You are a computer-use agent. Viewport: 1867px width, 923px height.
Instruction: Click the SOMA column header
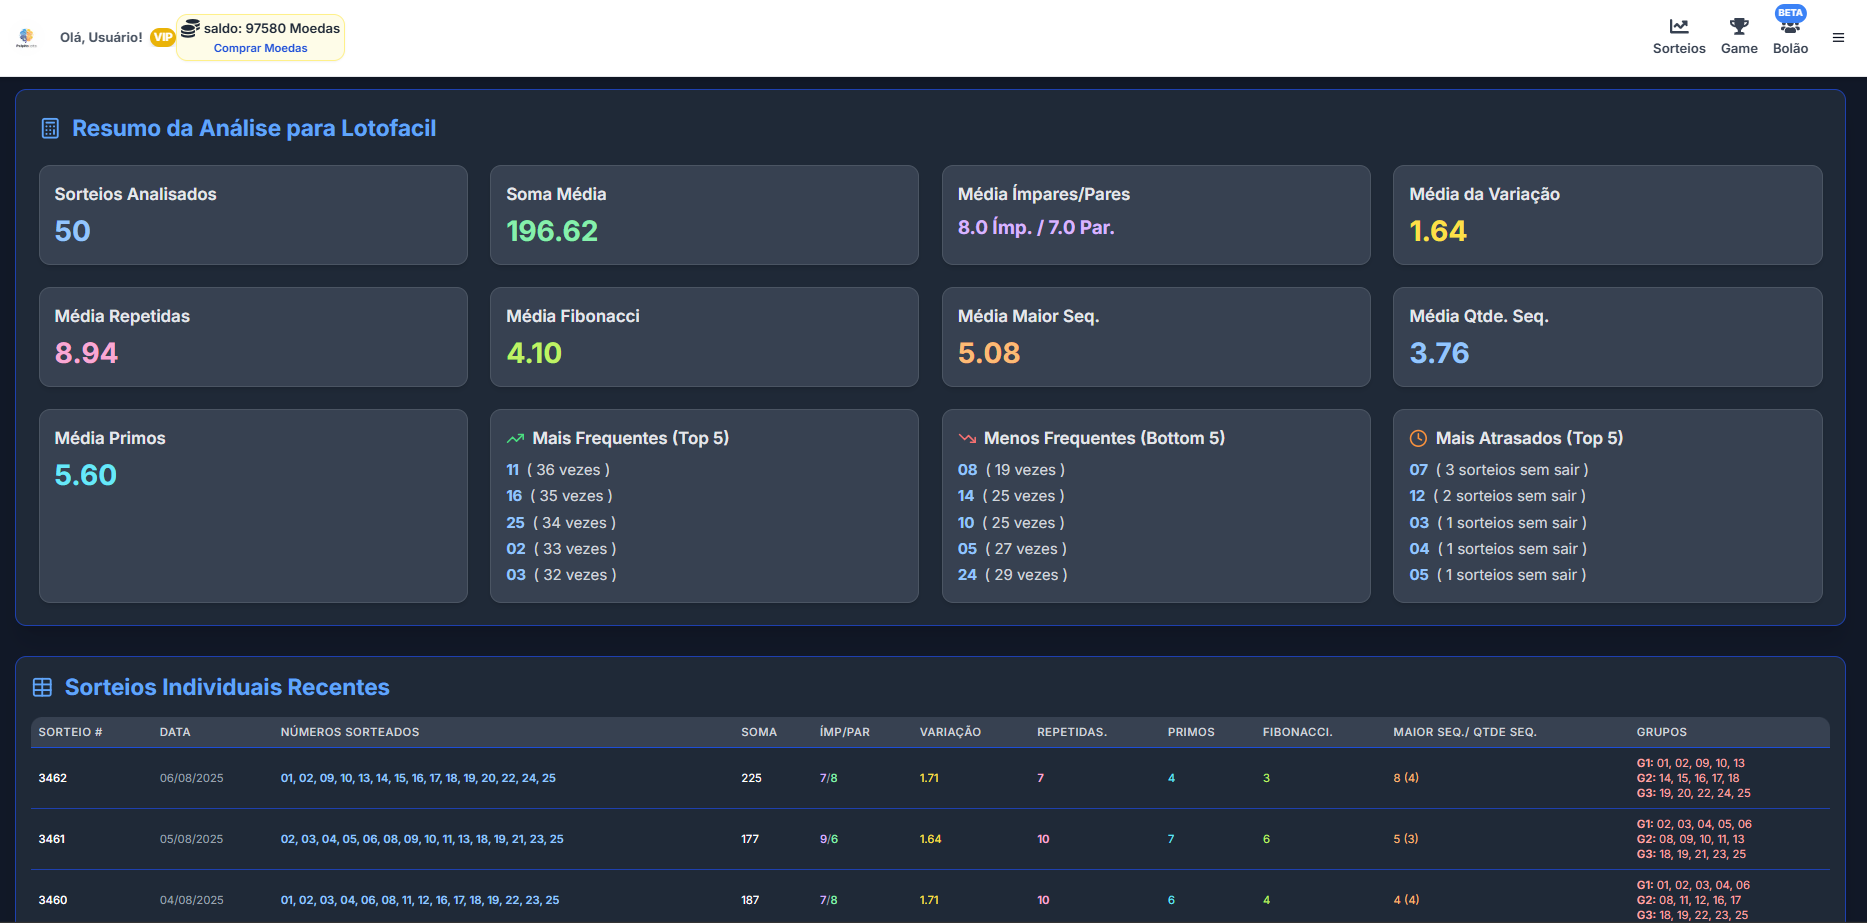[x=758, y=732]
